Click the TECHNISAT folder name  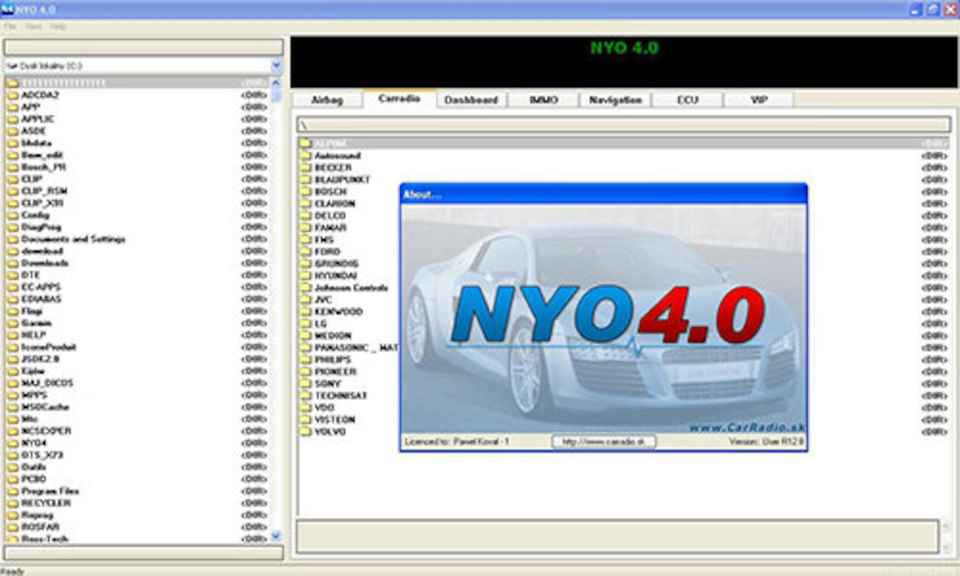(341, 395)
